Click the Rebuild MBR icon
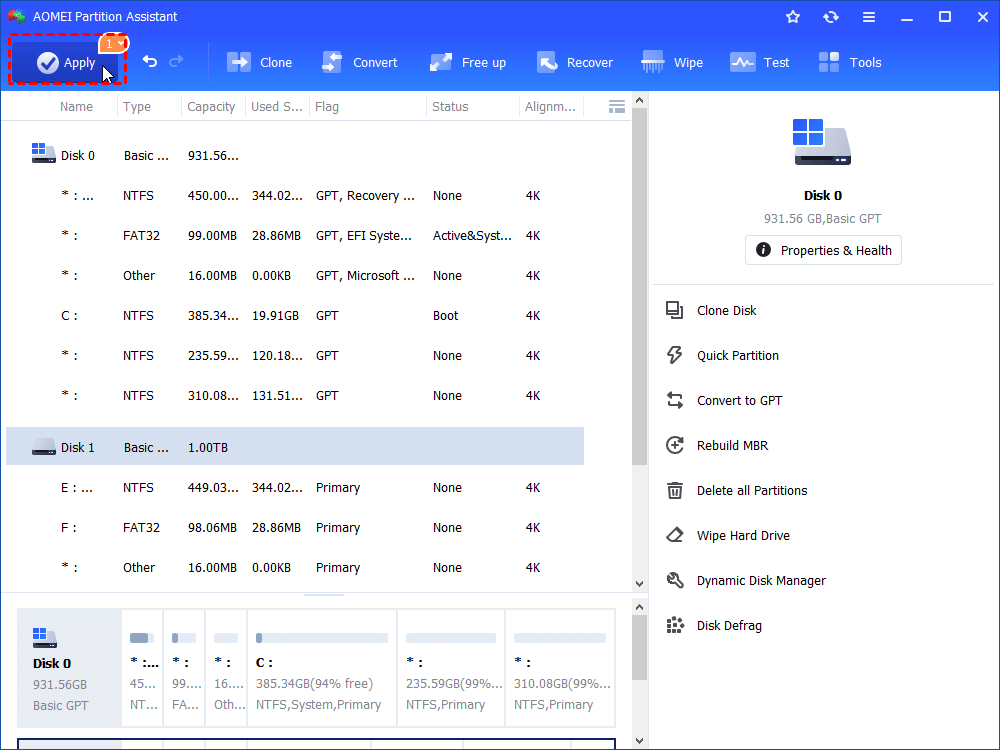1000x750 pixels. point(675,445)
